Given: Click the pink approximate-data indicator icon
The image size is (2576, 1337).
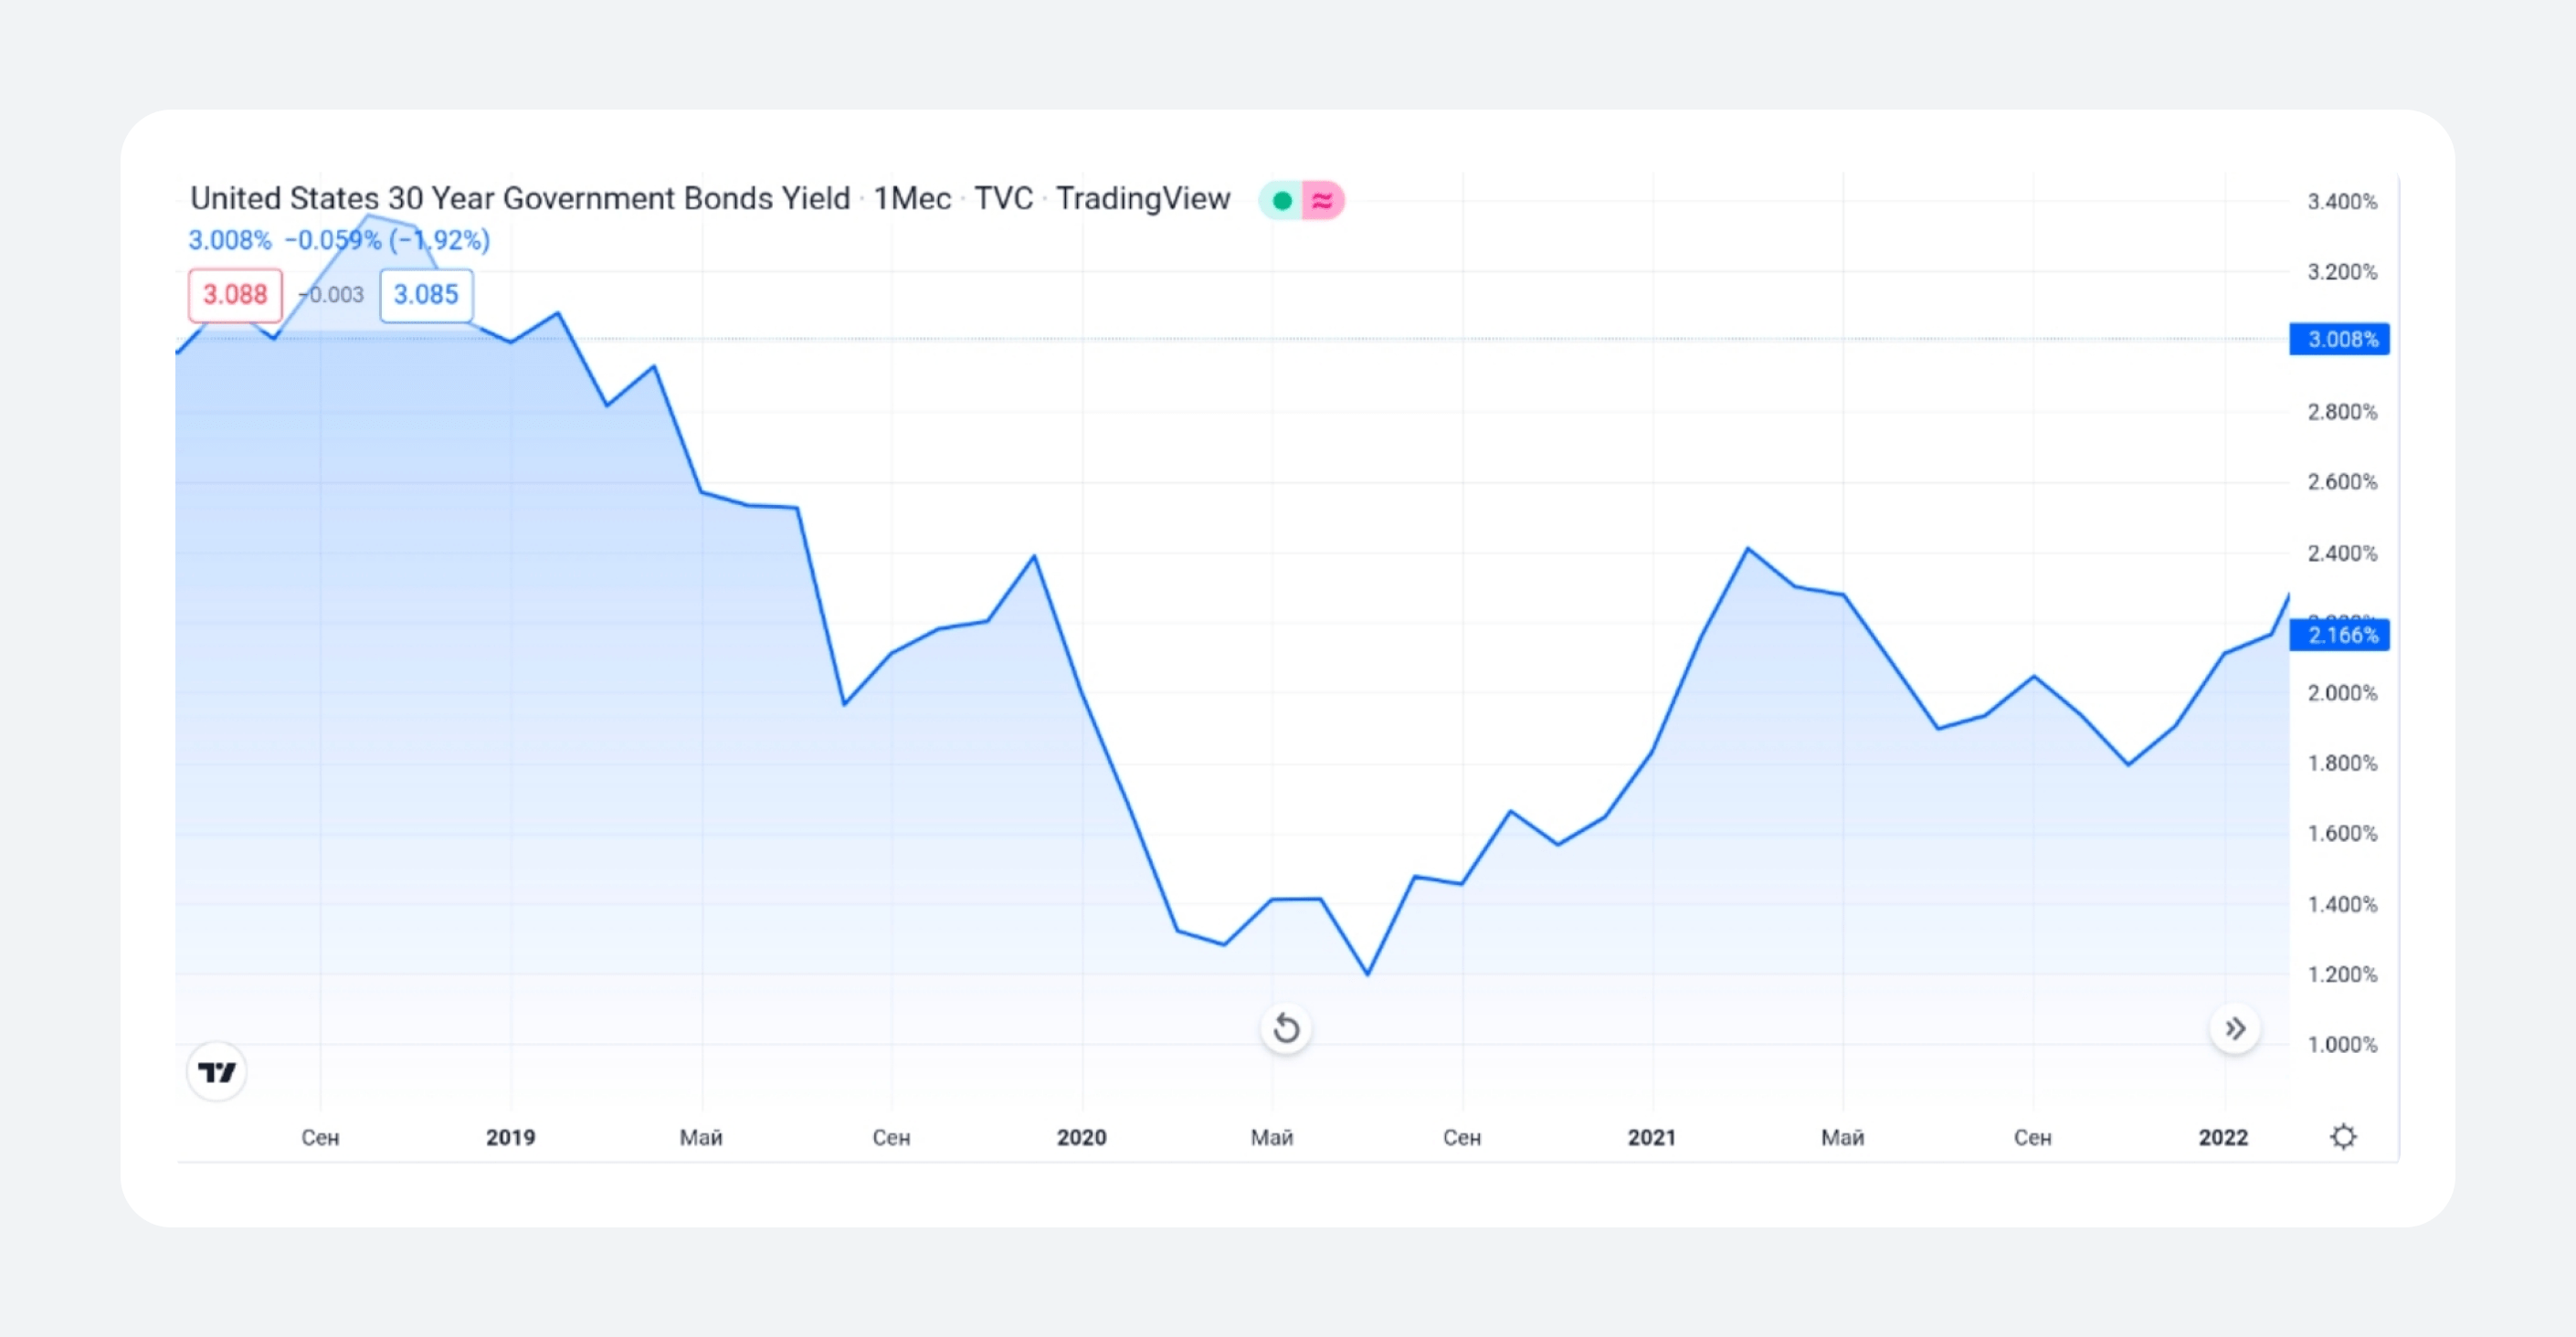Looking at the screenshot, I should [1323, 200].
